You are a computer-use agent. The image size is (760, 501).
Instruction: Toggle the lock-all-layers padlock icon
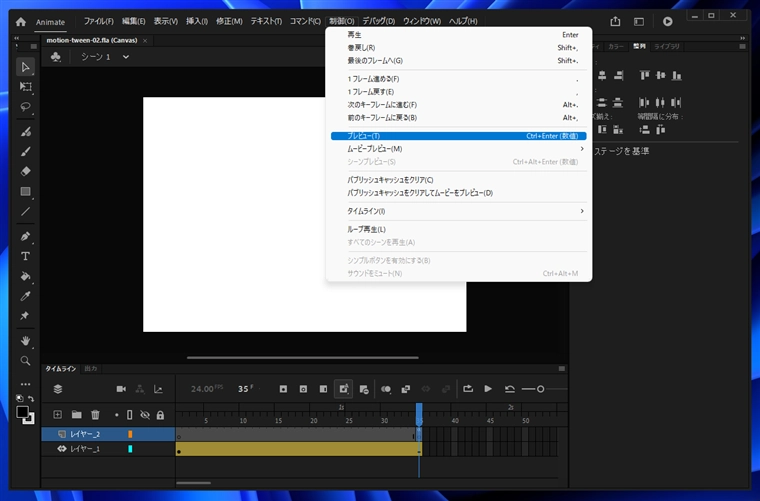160,415
